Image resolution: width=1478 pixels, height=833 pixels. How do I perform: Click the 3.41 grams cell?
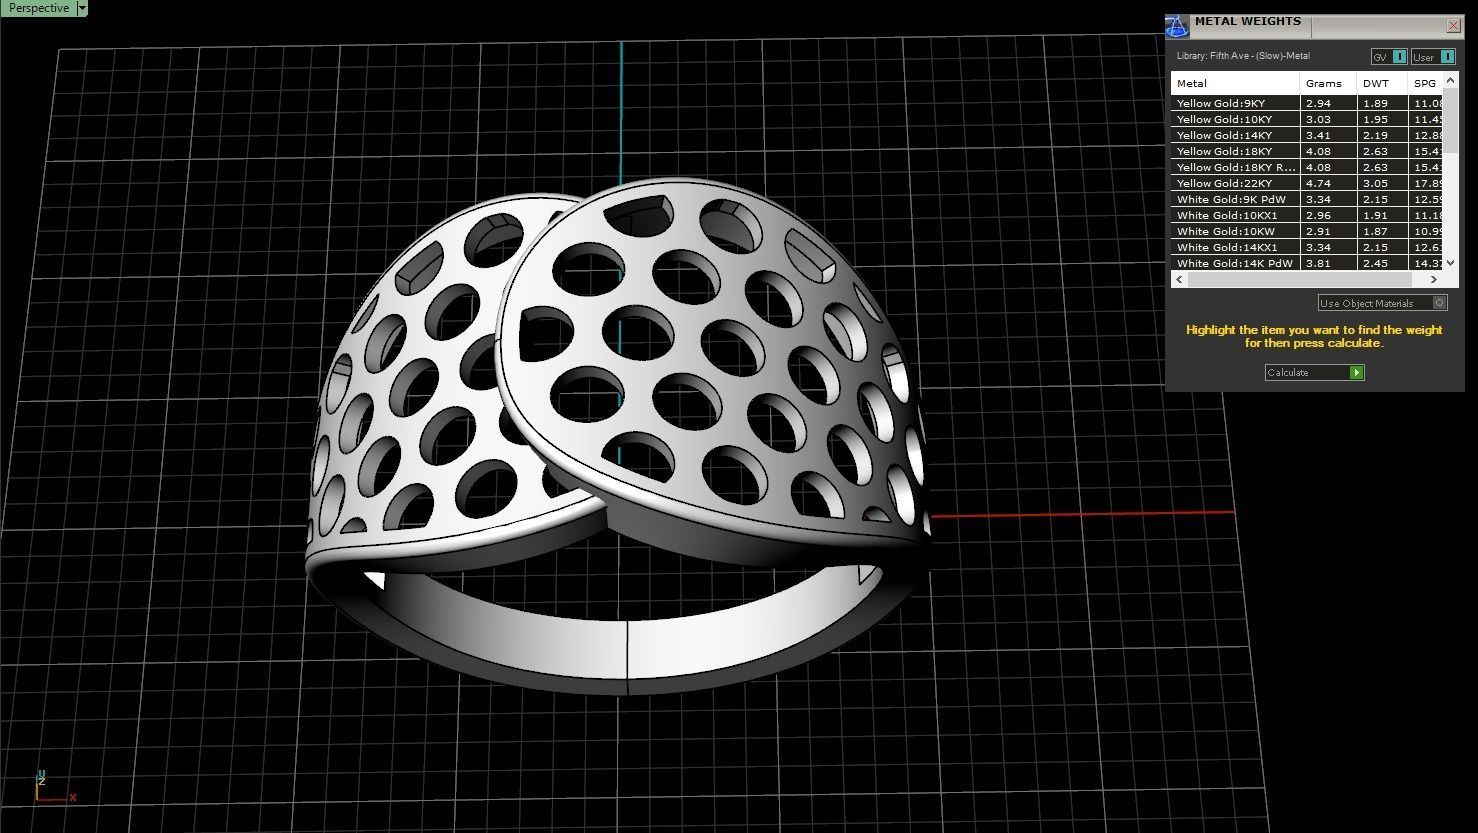coord(1328,135)
